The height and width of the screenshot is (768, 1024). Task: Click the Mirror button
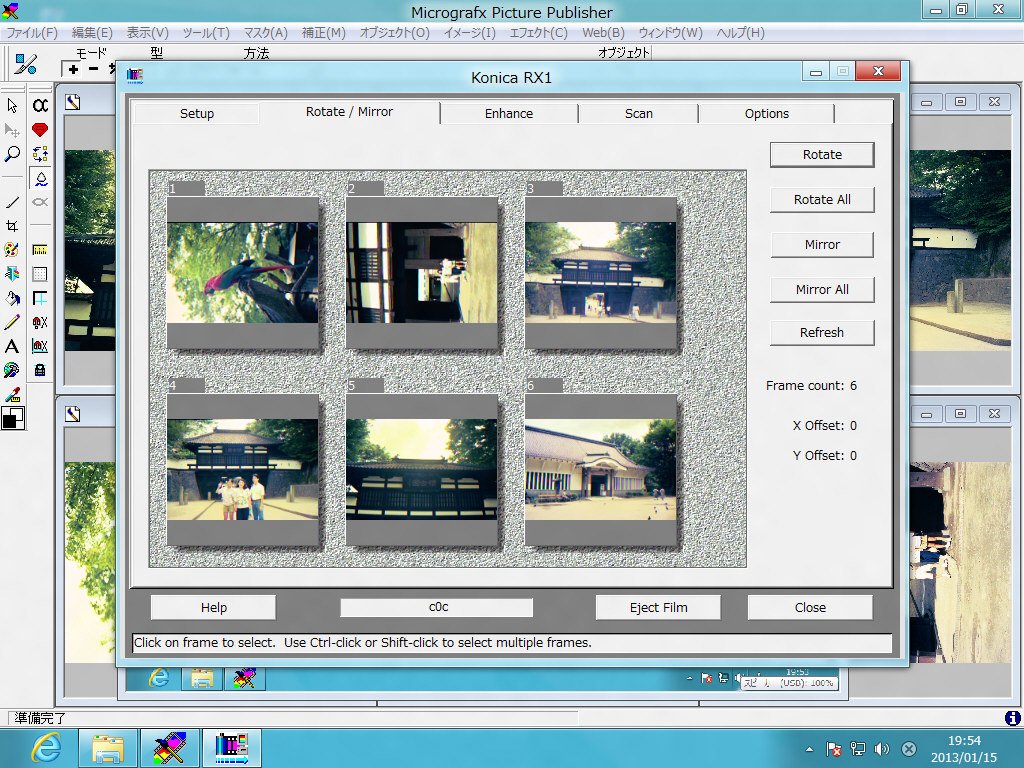pyautogui.click(x=822, y=245)
